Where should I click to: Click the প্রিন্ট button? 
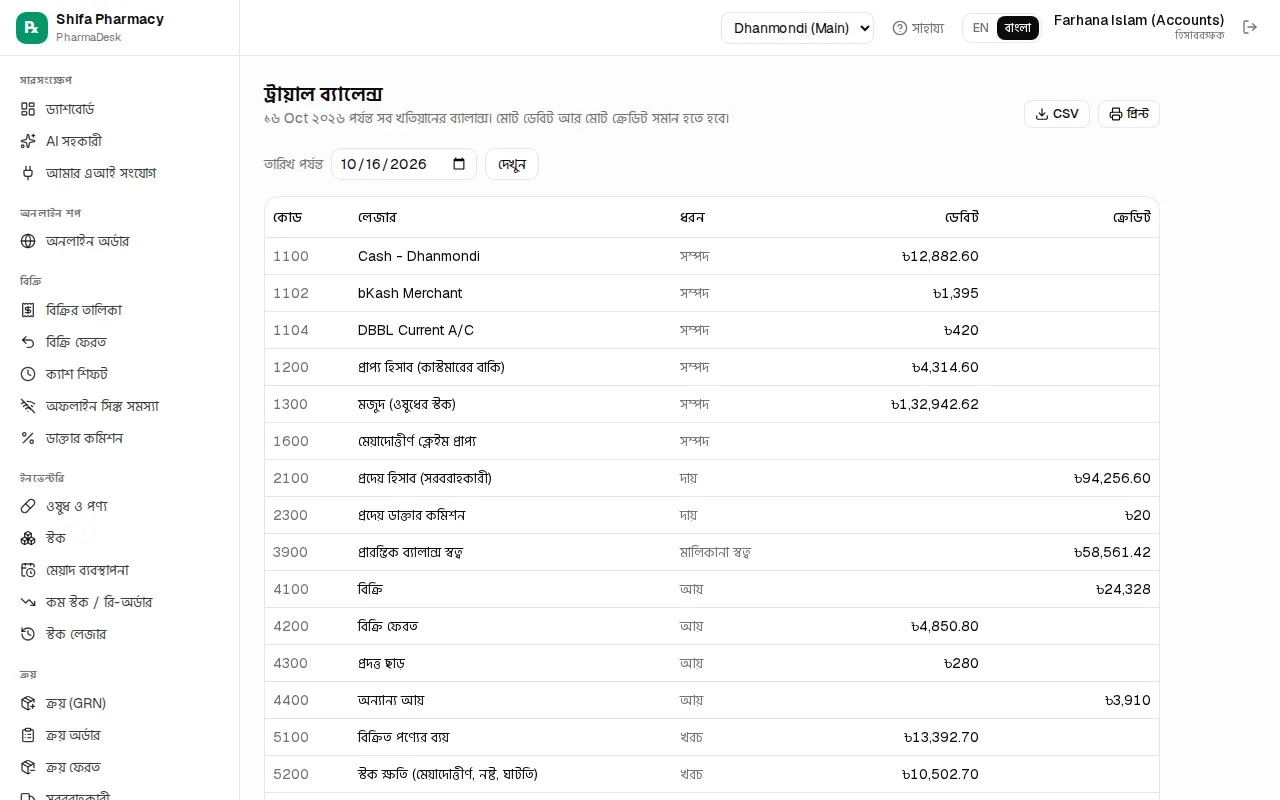(1129, 114)
